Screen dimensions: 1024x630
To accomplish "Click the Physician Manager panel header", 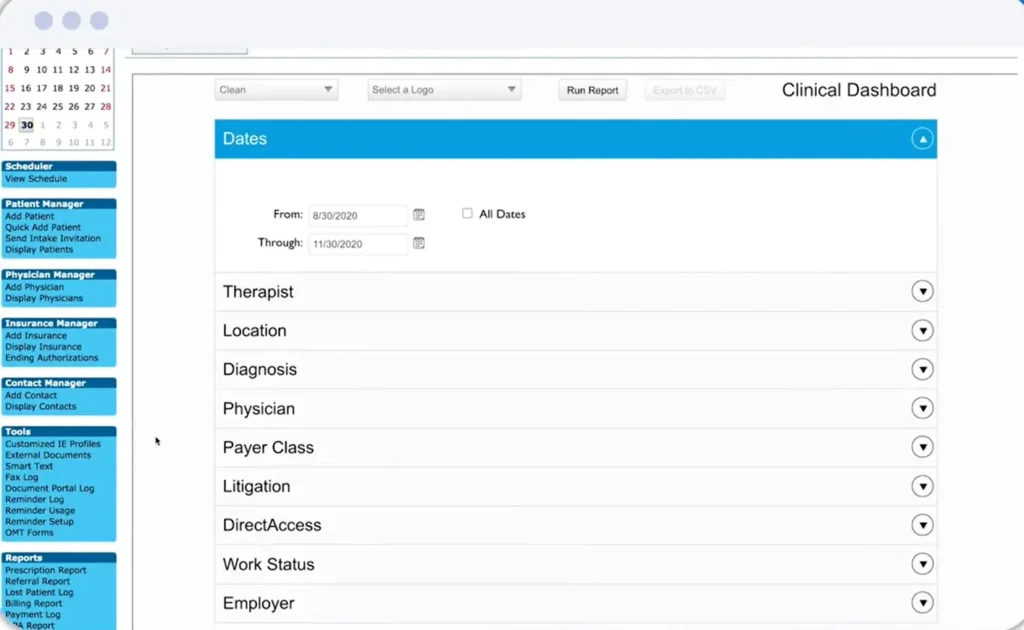I will (59, 275).
